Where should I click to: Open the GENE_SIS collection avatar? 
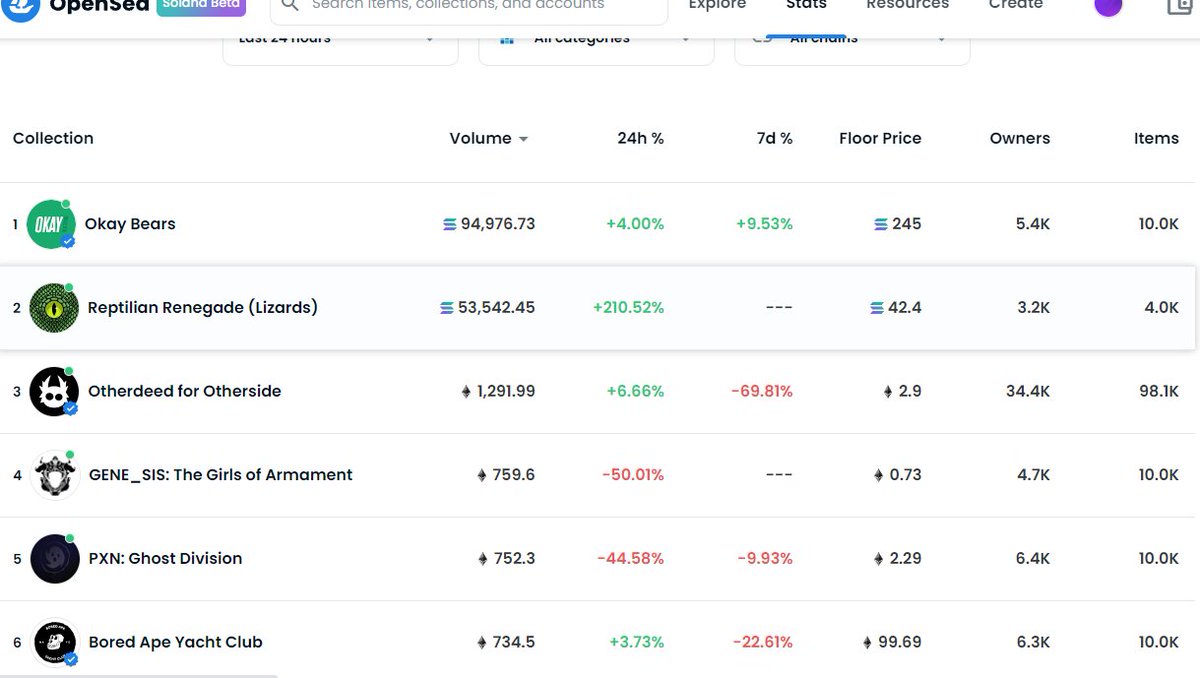[56, 475]
